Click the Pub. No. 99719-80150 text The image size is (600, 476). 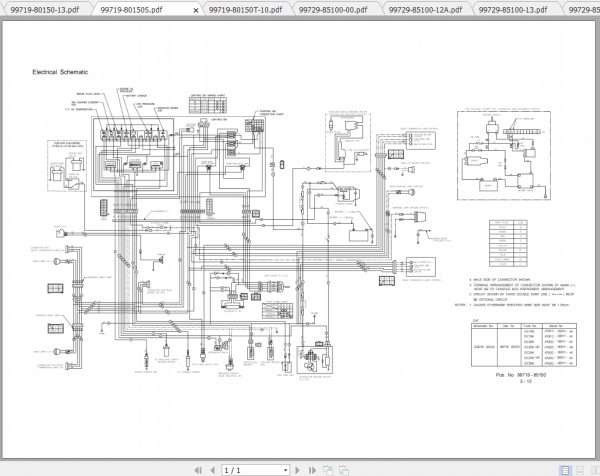tap(521, 375)
